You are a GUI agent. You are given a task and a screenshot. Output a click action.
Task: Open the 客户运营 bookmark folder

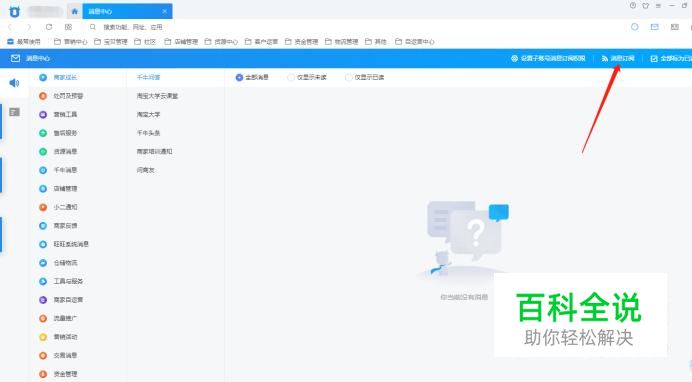tap(261, 42)
